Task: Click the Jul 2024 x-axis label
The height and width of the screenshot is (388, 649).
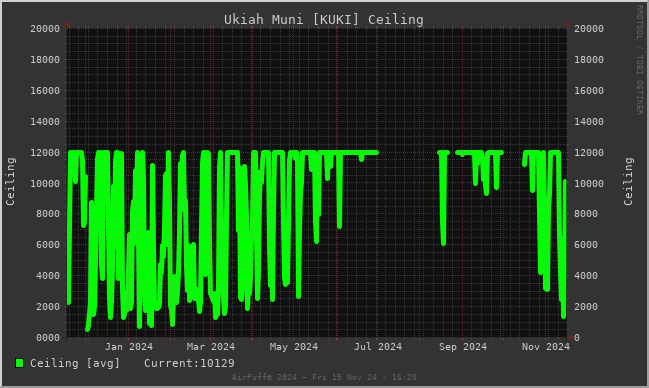Action: coord(378,347)
